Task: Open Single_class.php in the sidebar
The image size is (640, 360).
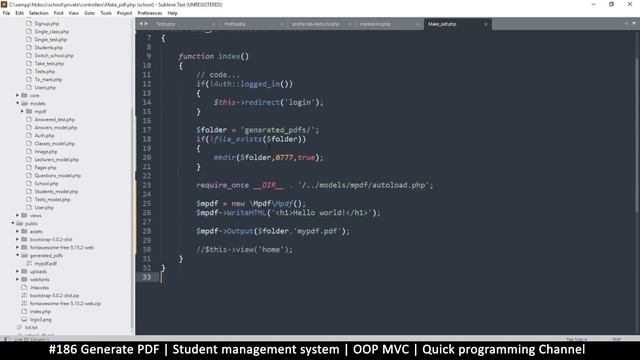Action: click(51, 31)
